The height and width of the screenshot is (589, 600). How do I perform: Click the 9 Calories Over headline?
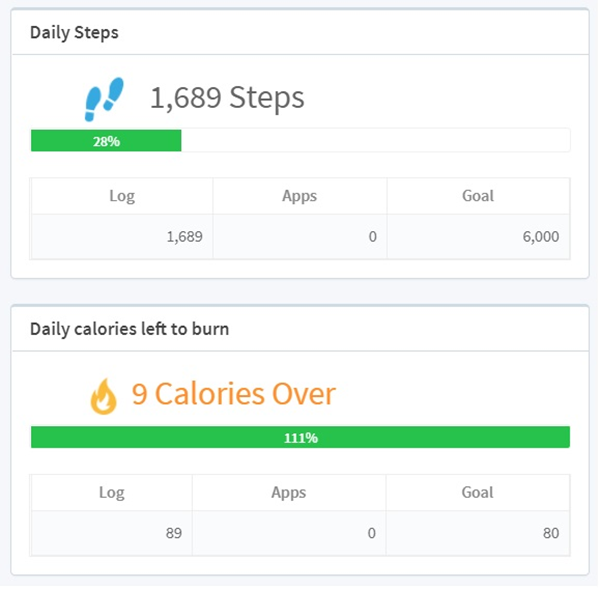pos(234,394)
